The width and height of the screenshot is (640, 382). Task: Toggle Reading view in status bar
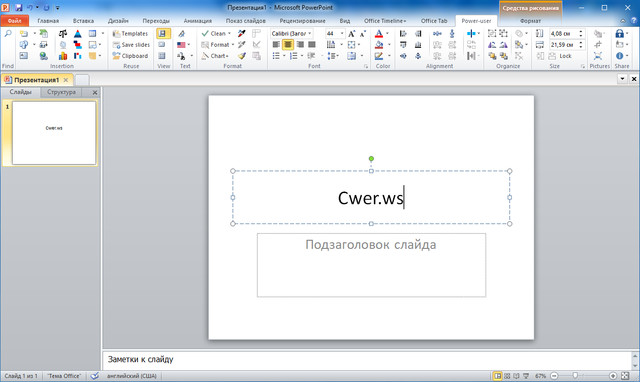click(516, 376)
